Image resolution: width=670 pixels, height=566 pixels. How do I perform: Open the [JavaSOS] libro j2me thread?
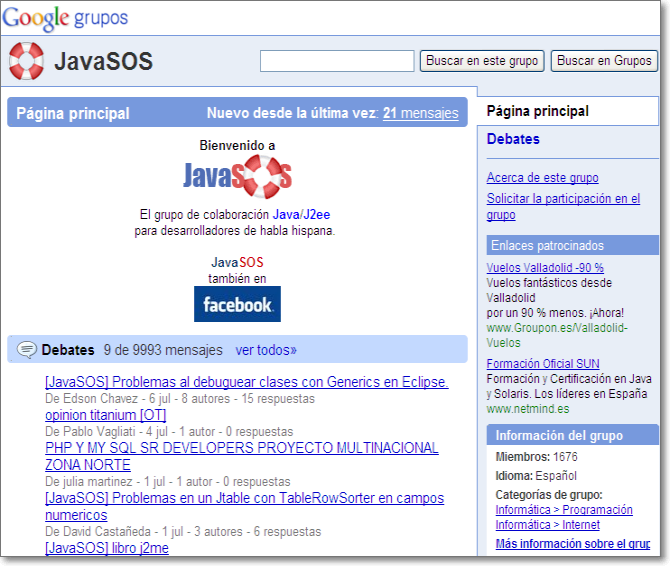point(107,548)
